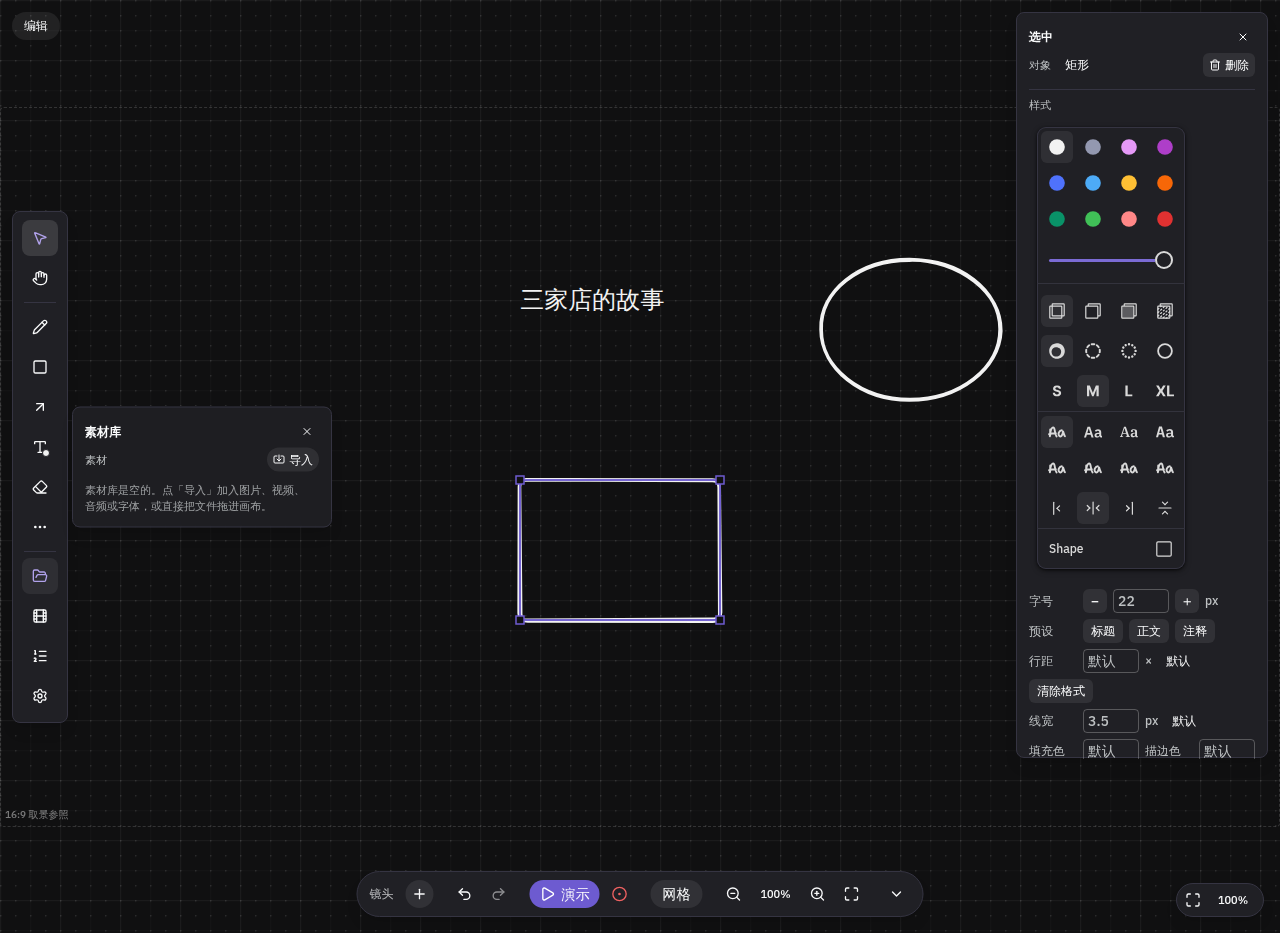
Task: Choose the hand-drawn stroke style
Action: click(1057, 351)
